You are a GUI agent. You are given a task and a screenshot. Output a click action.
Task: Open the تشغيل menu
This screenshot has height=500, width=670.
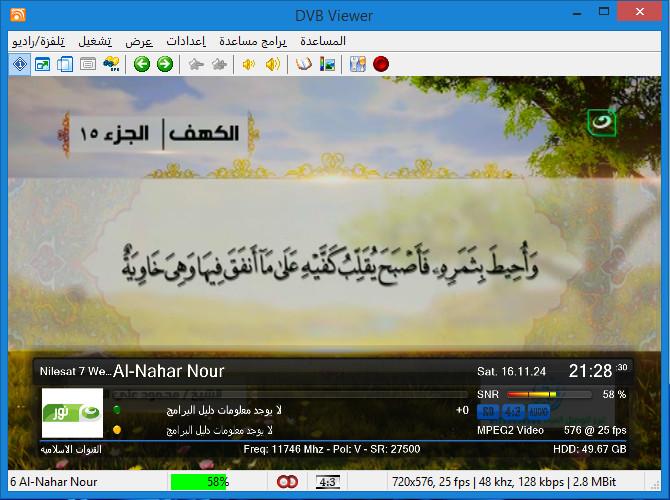(95, 41)
